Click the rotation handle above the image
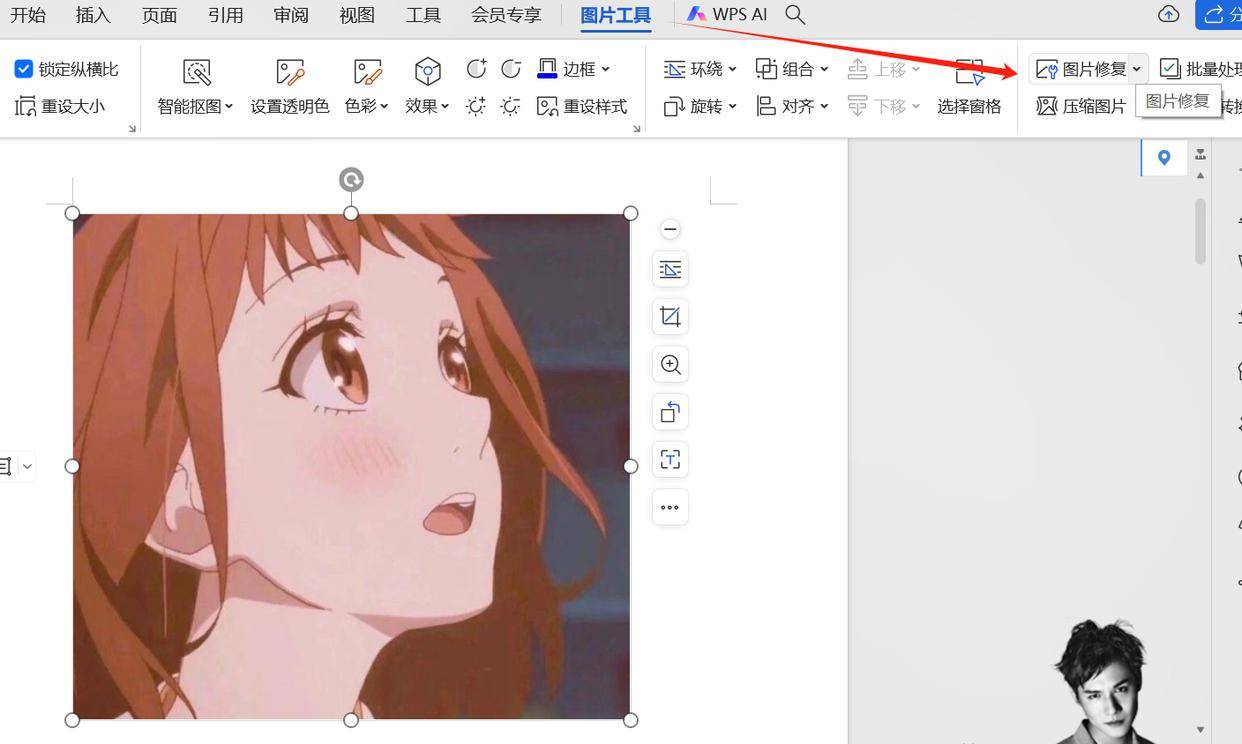 pyautogui.click(x=351, y=180)
